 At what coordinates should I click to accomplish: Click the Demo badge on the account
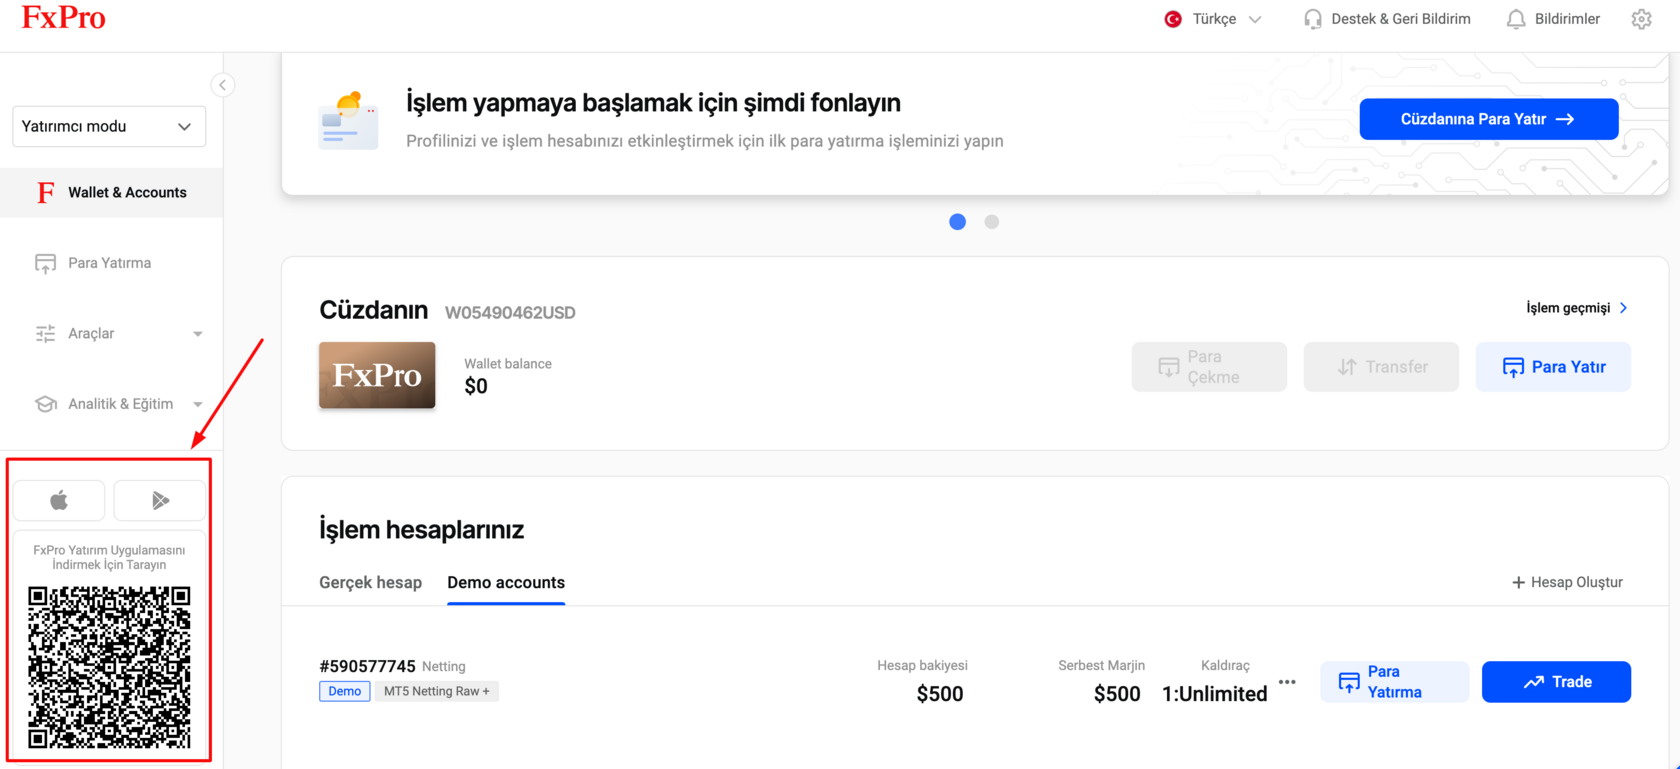(x=345, y=691)
